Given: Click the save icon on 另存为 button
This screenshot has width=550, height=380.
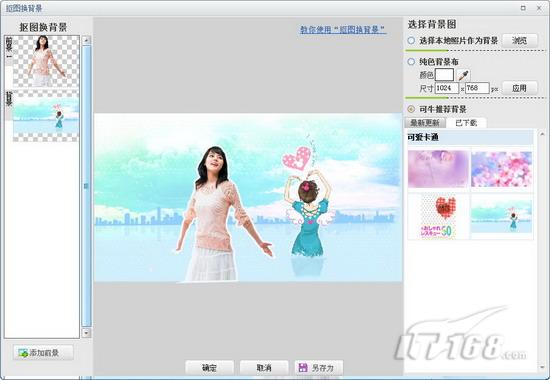Looking at the screenshot, I should [x=302, y=367].
